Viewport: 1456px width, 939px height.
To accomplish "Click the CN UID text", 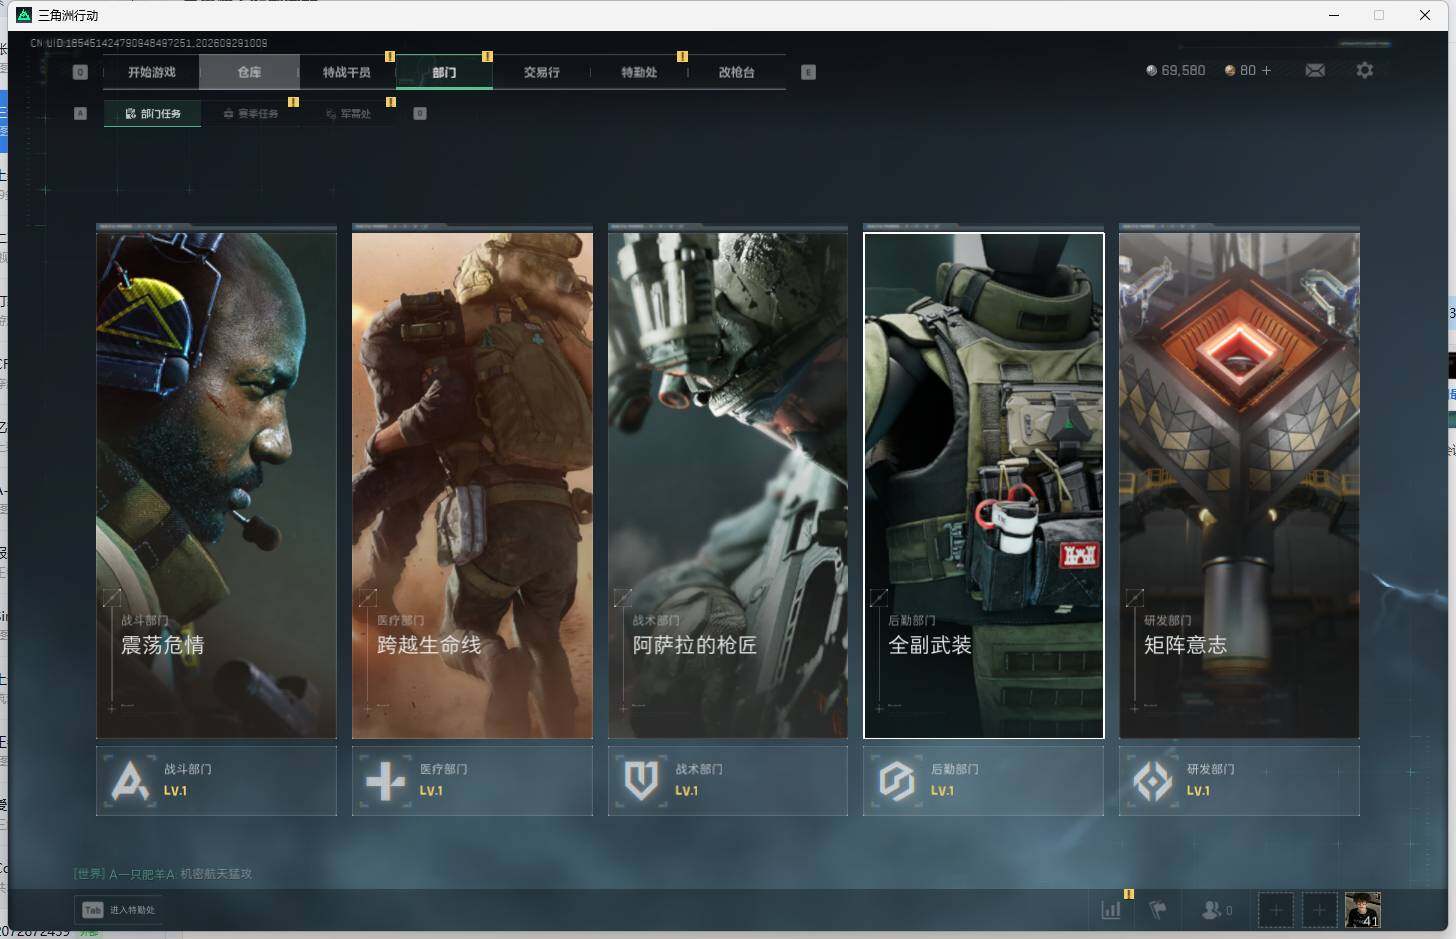I will tap(149, 43).
